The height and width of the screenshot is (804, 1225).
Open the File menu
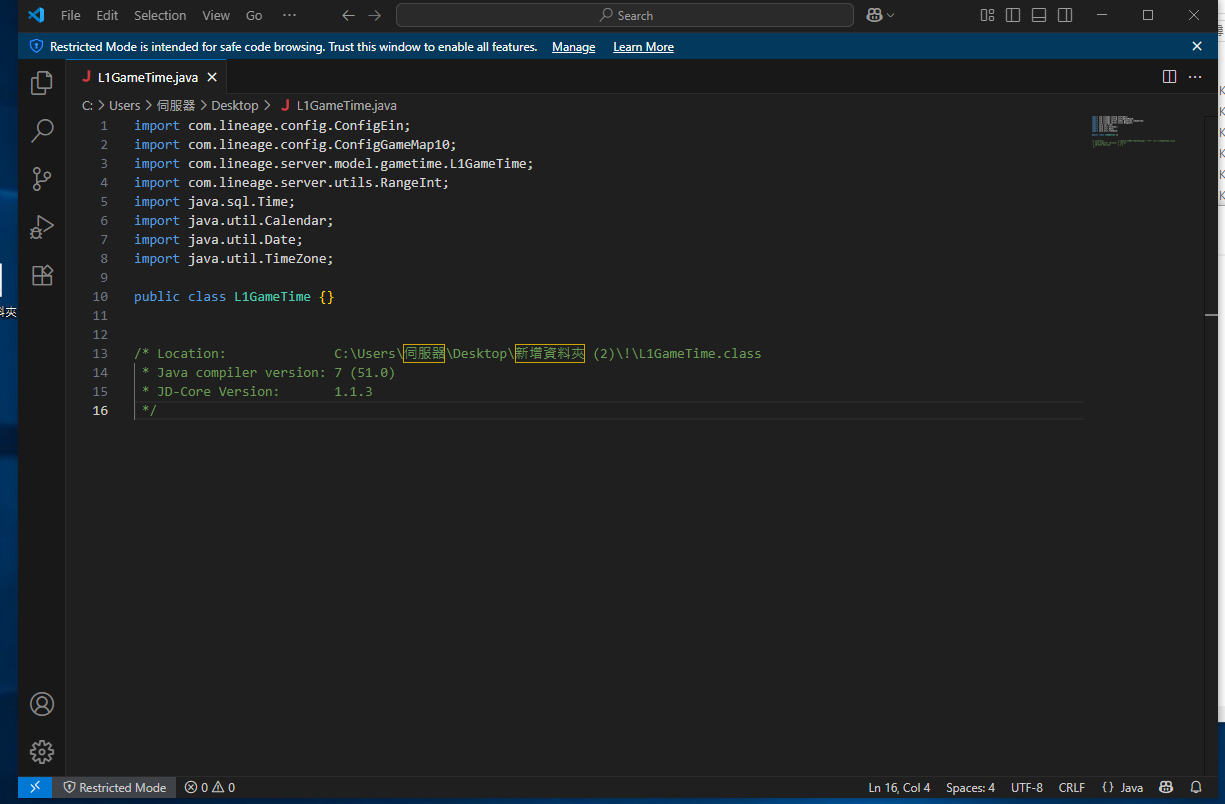pyautogui.click(x=71, y=15)
